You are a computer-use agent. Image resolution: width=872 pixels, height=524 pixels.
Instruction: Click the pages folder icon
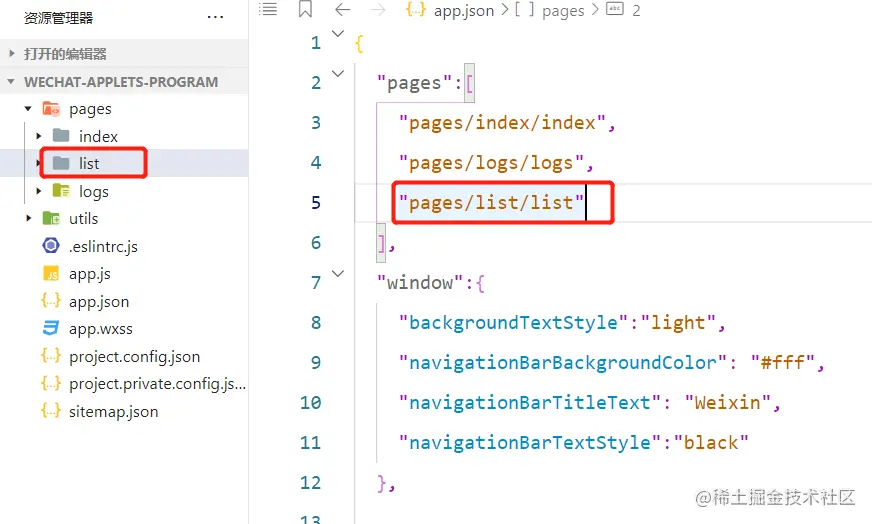[51, 108]
